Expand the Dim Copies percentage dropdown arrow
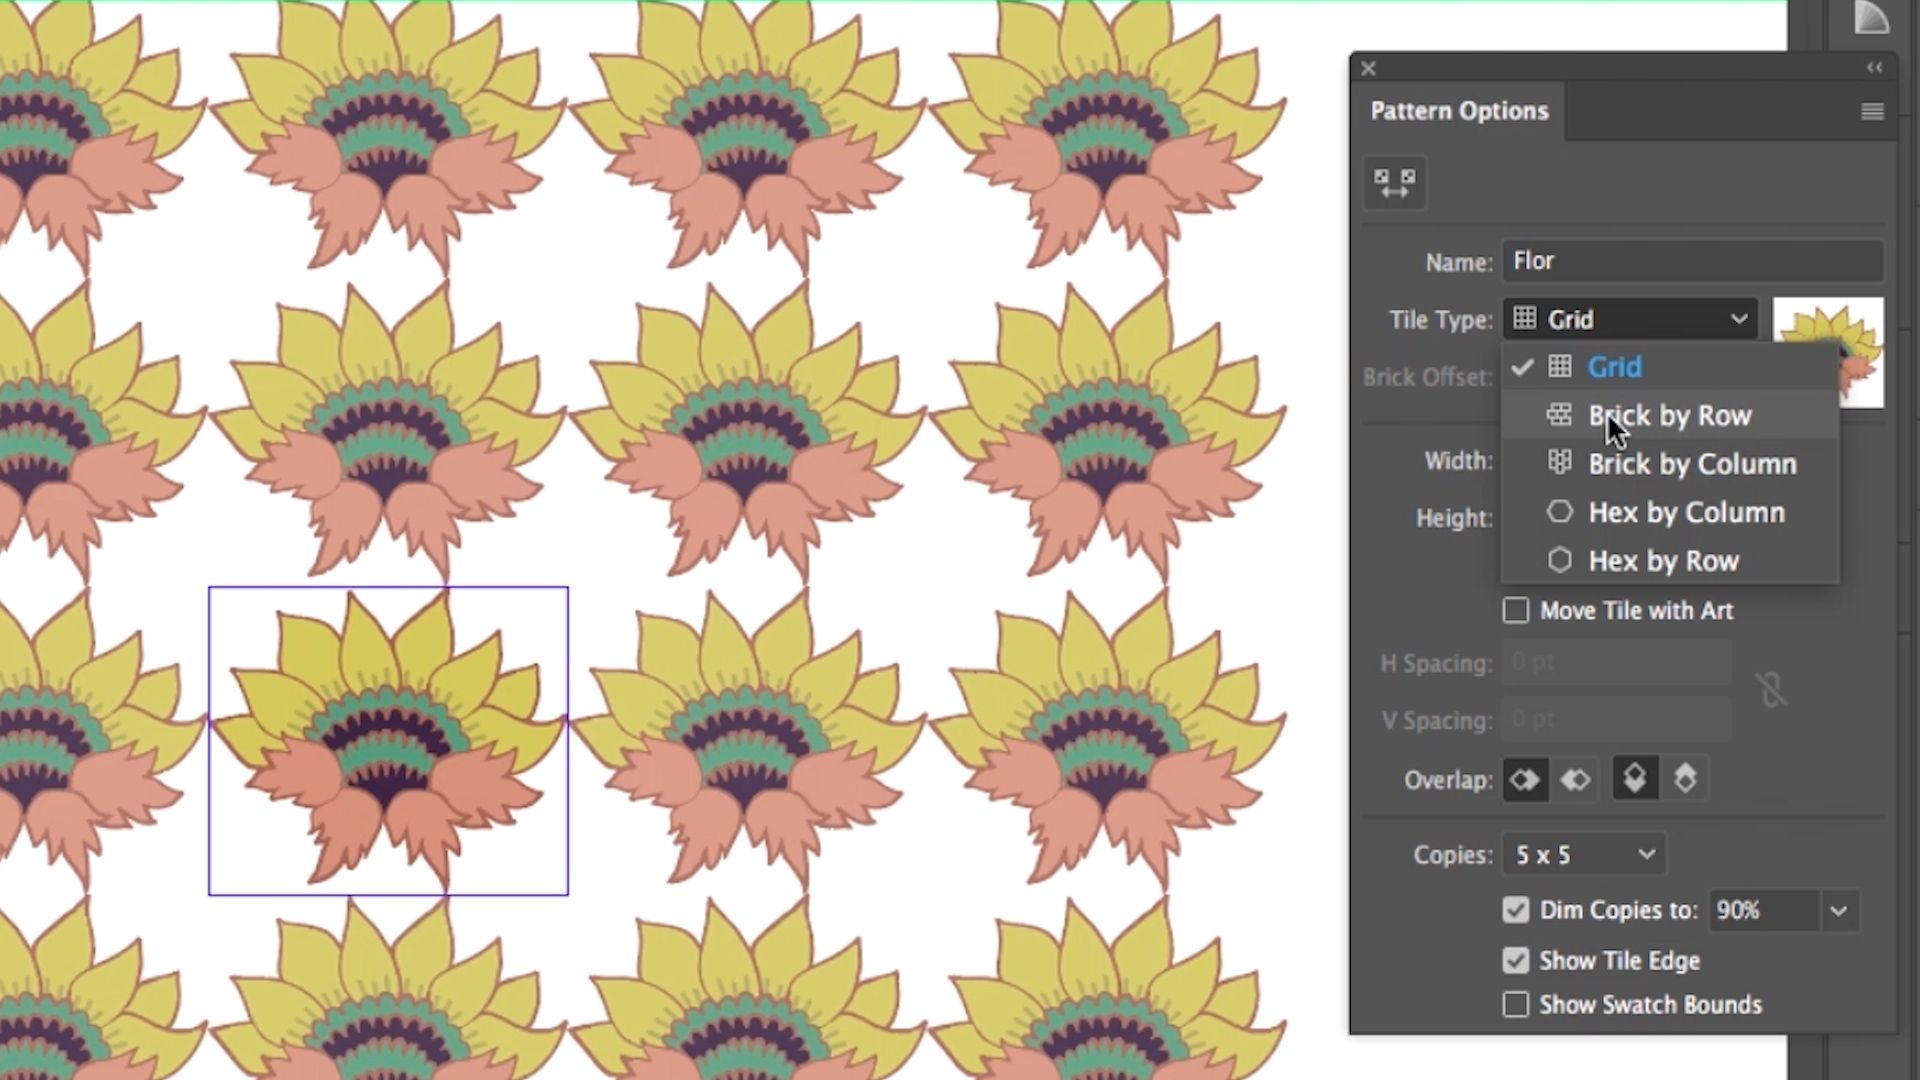 point(1839,911)
